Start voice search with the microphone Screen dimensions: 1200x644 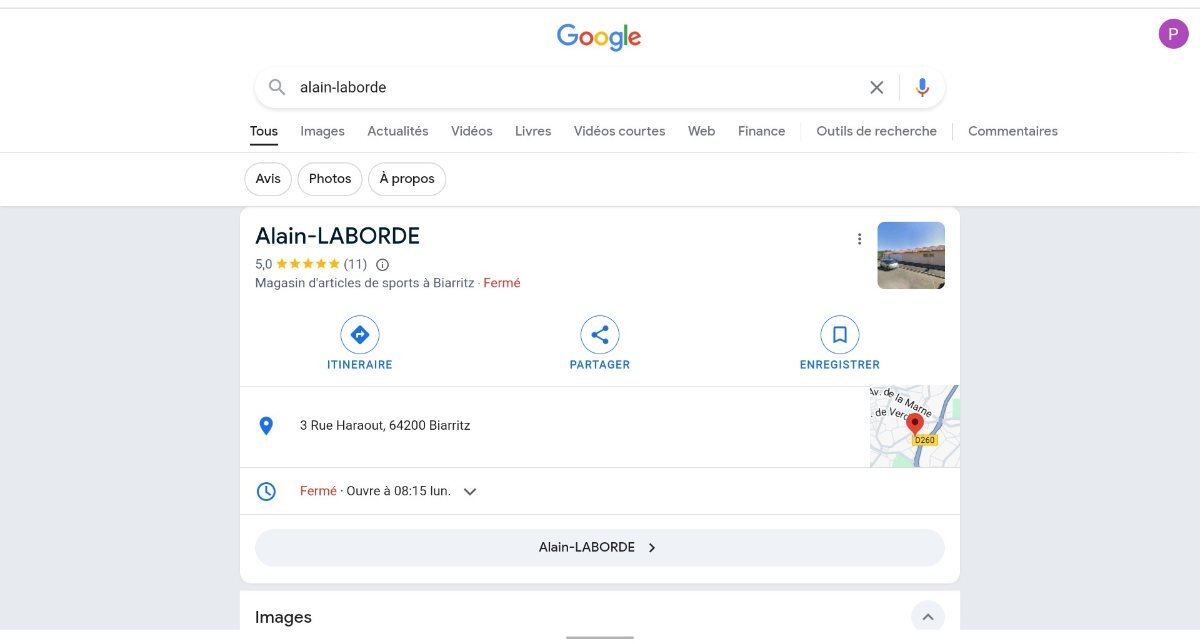(922, 87)
